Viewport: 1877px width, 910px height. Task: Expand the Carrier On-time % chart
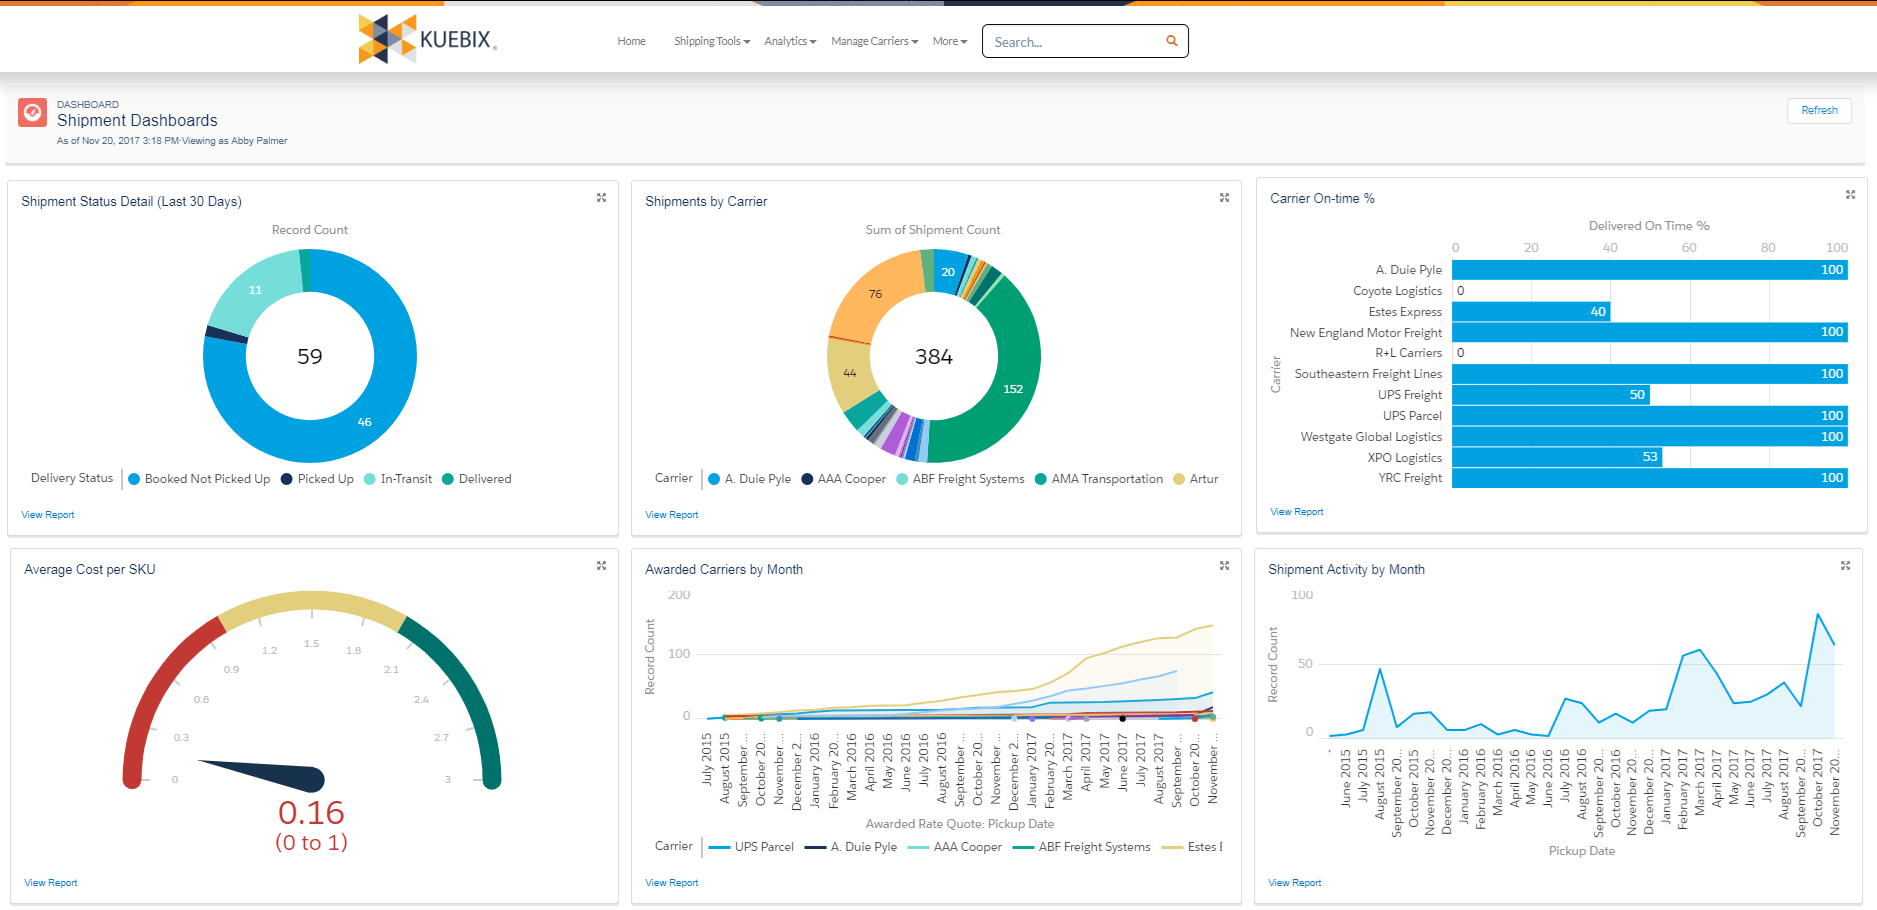[1850, 195]
